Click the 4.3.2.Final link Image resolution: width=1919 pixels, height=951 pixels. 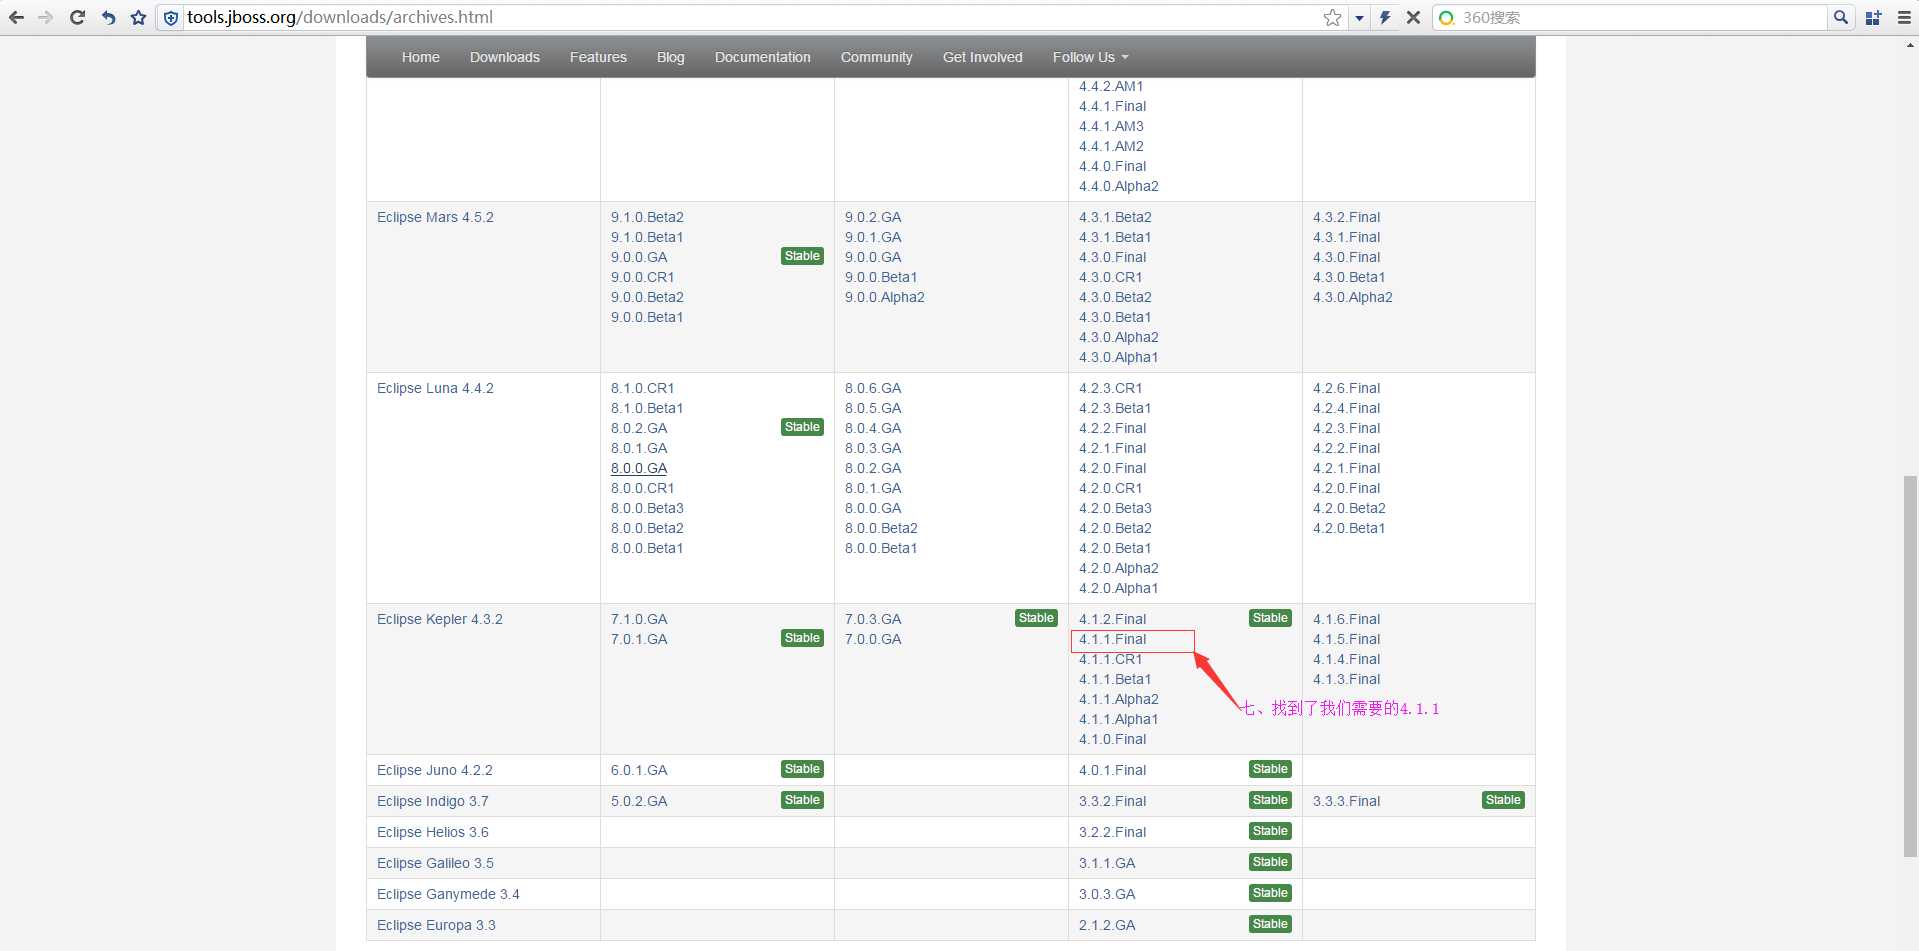1346,217
